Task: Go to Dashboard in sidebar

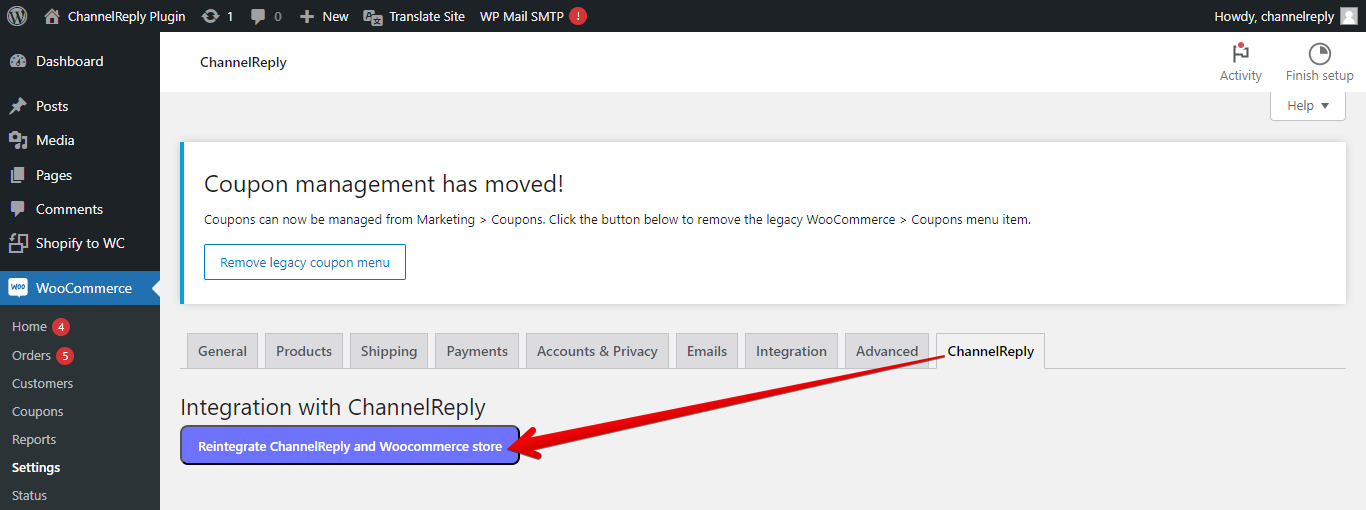Action: pyautogui.click(x=70, y=61)
